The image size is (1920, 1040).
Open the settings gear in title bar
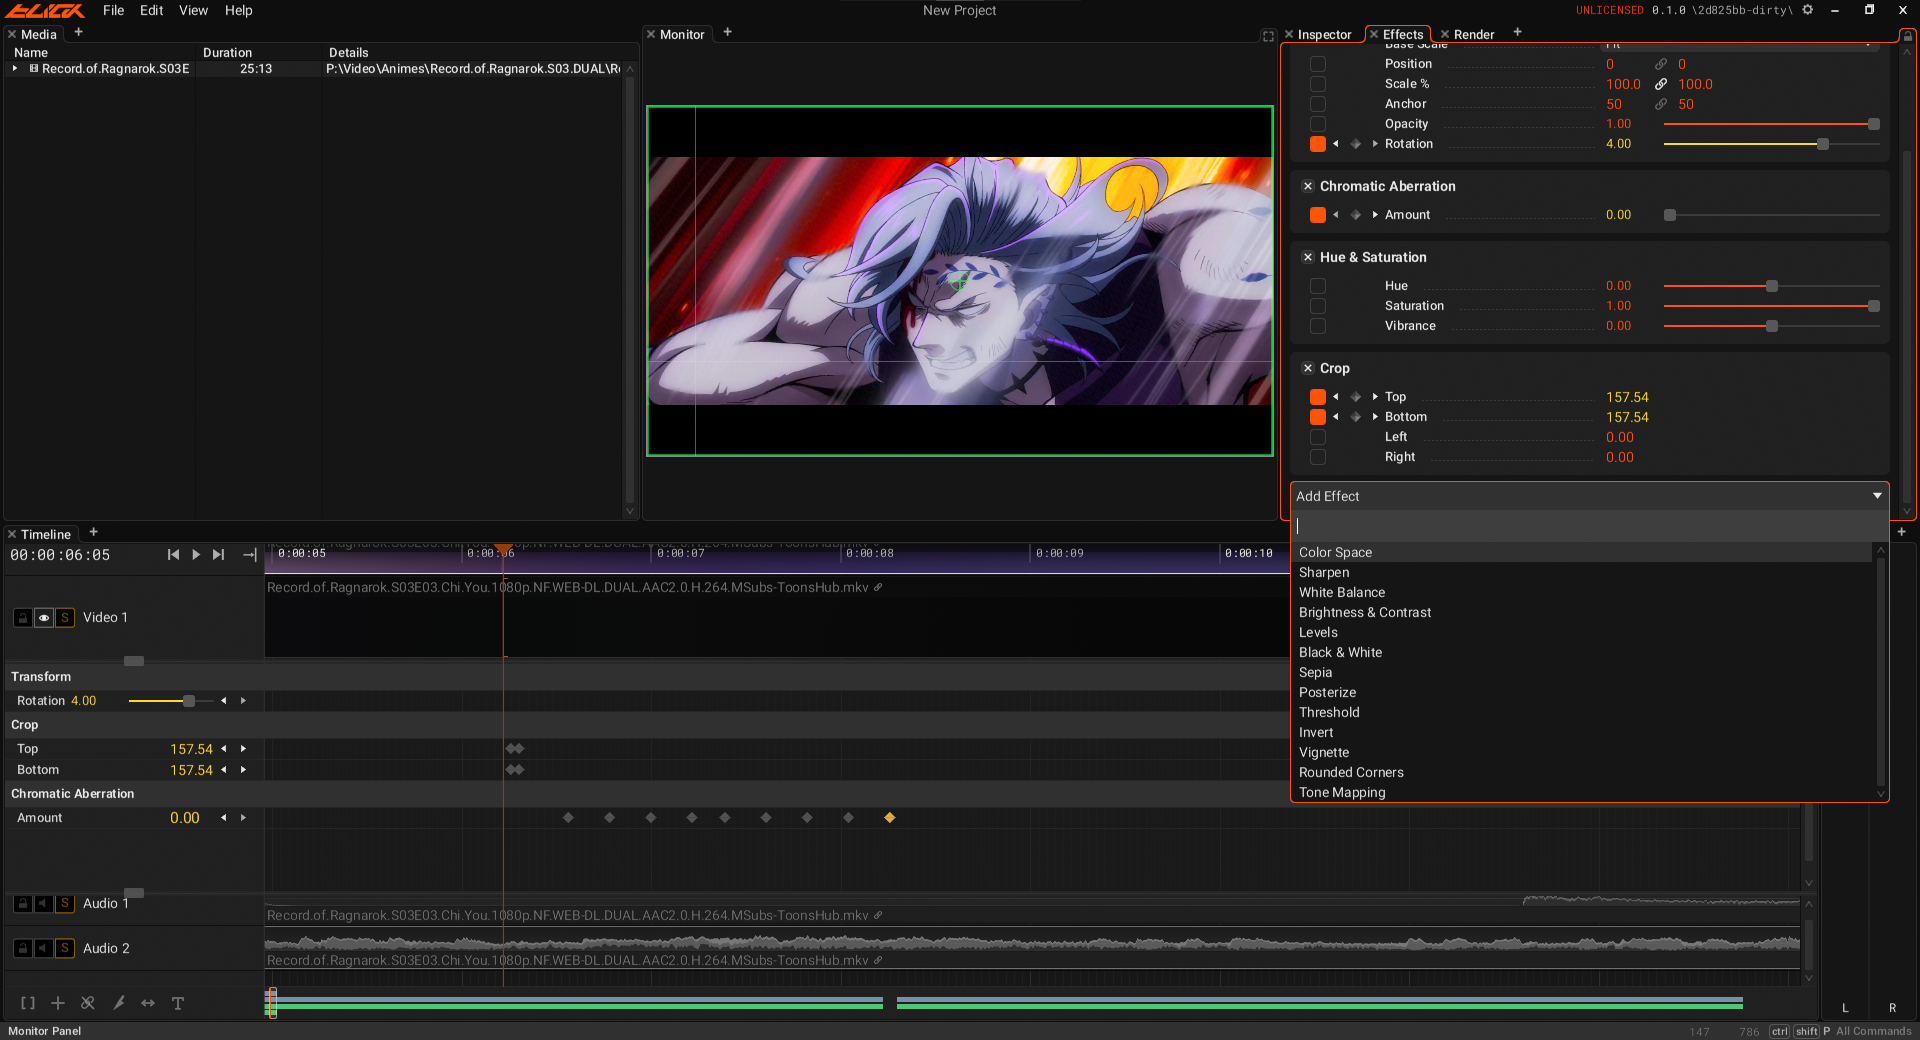tap(1808, 10)
